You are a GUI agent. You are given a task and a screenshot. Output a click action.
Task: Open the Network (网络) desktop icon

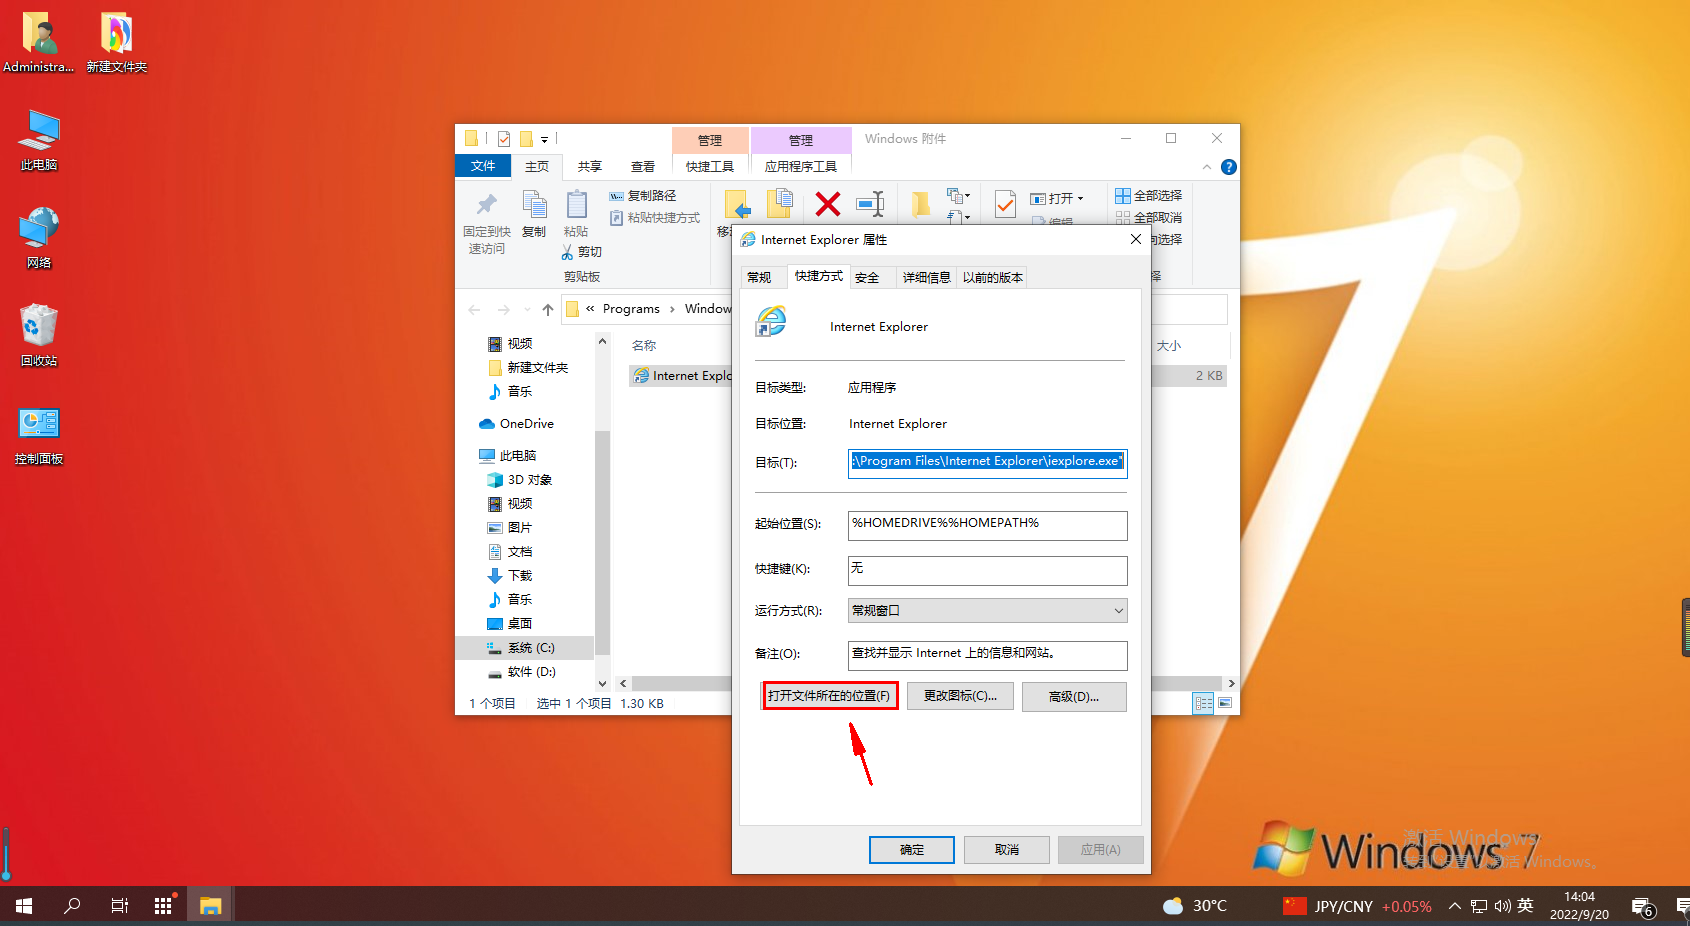39,238
